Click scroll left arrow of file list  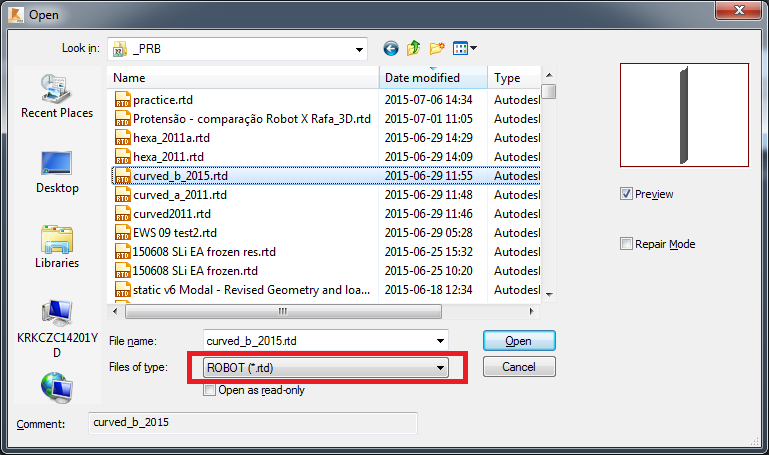[115, 311]
